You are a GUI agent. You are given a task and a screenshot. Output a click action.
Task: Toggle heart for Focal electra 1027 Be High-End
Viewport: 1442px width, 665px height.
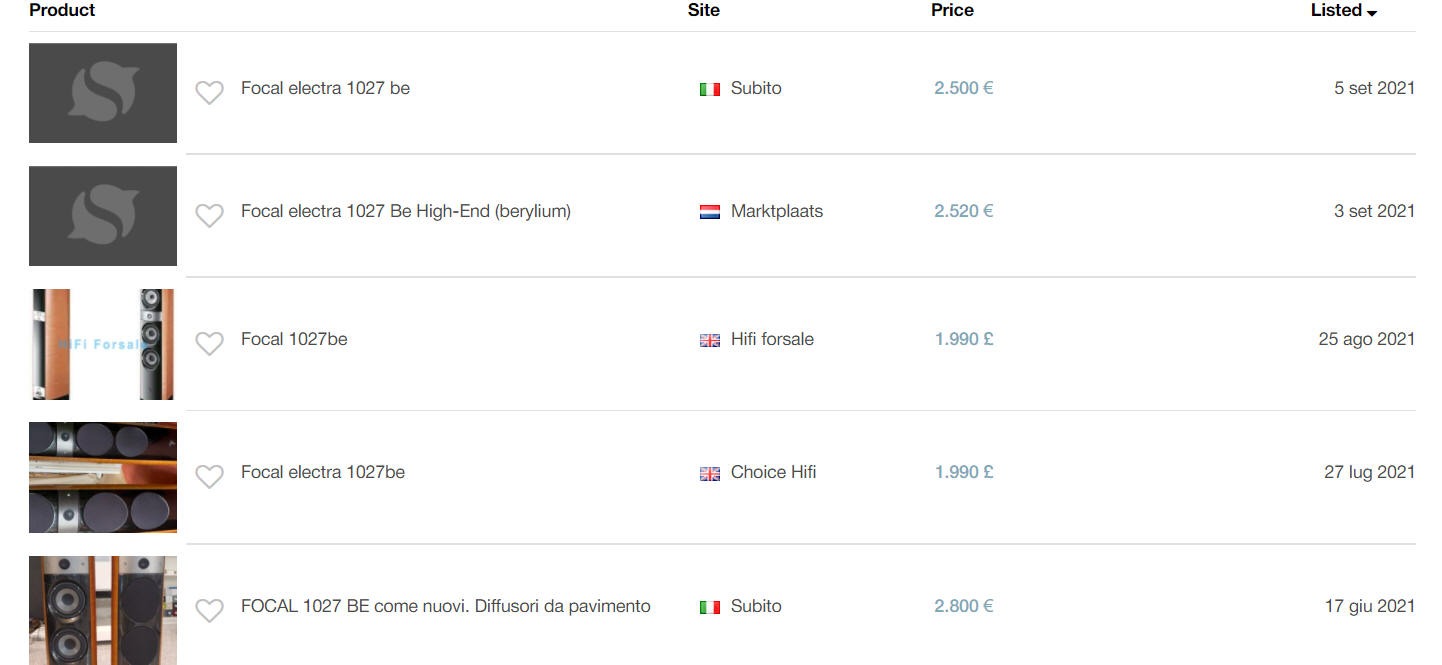pos(209,215)
